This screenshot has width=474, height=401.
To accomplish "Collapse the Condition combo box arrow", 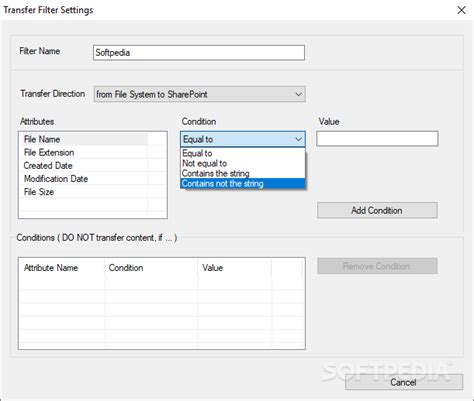I will click(x=298, y=139).
